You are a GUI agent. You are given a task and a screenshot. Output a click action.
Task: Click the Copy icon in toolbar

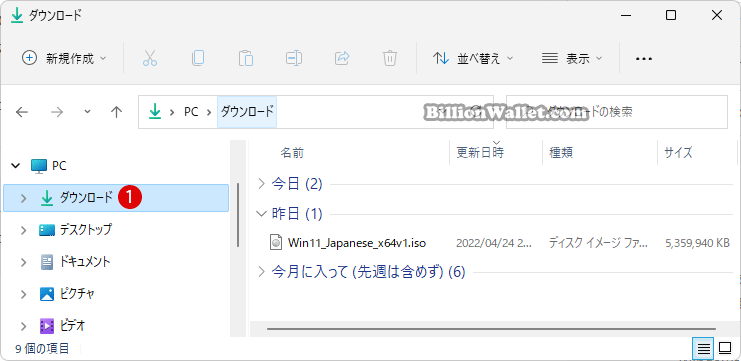[198, 59]
